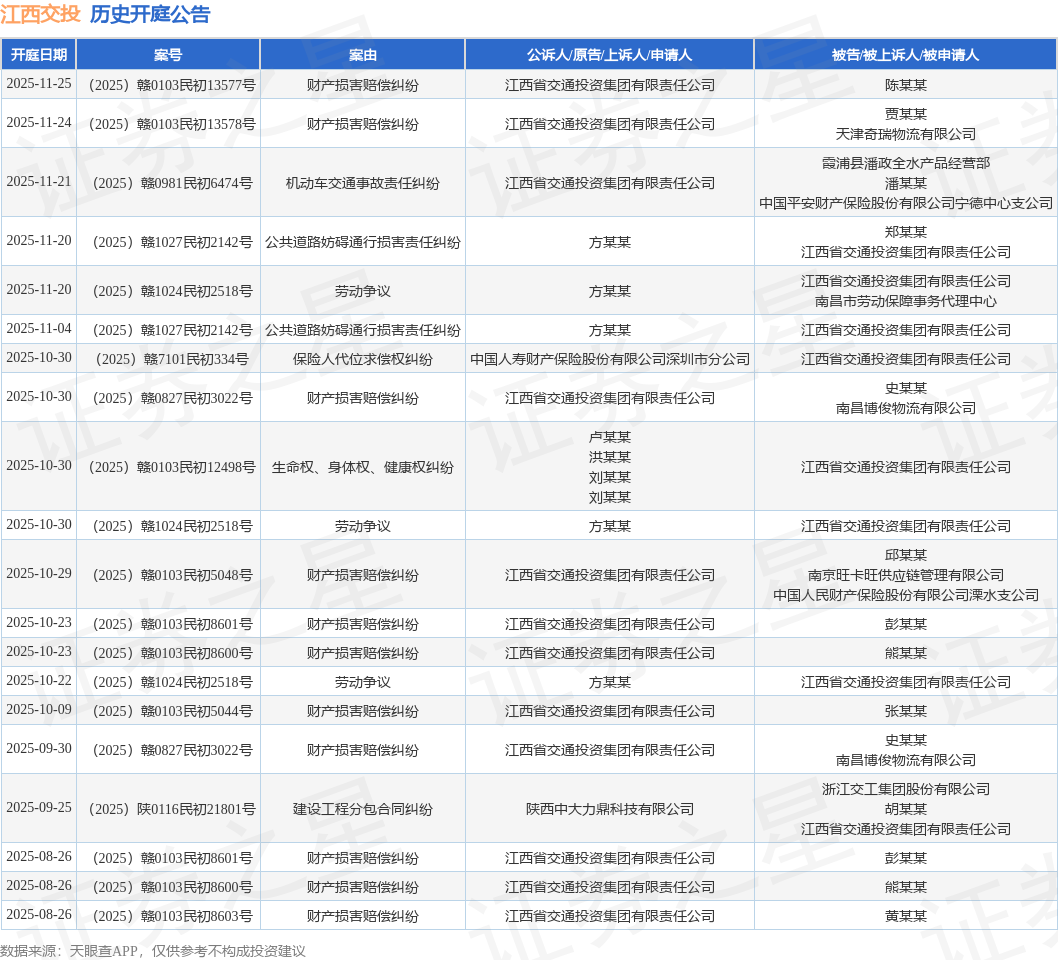Select 中国人民财产保险股份有限公司溧水支公司 text
The width and height of the screenshot is (1058, 960).
(906, 595)
